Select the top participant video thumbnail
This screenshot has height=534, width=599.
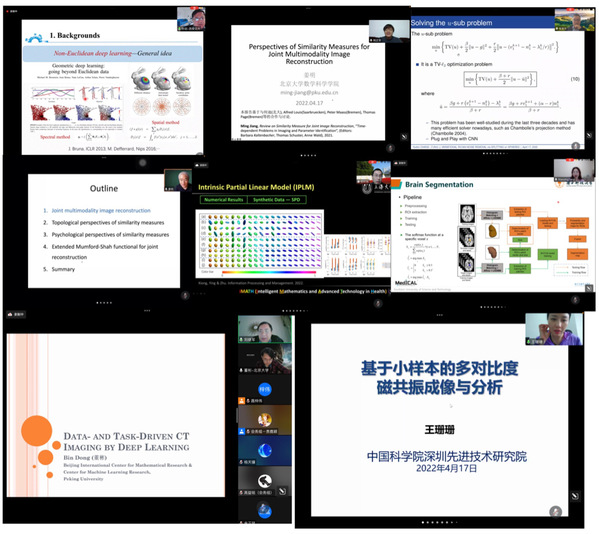point(264,329)
